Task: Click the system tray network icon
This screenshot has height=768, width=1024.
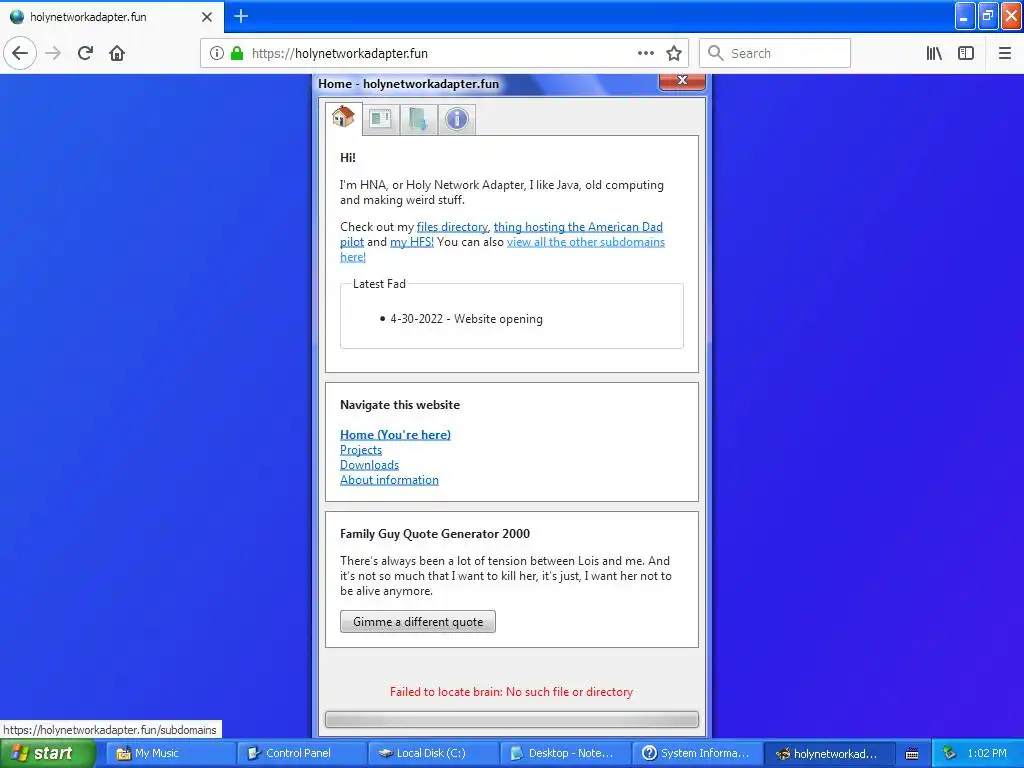Action: pyautogui.click(x=949, y=753)
